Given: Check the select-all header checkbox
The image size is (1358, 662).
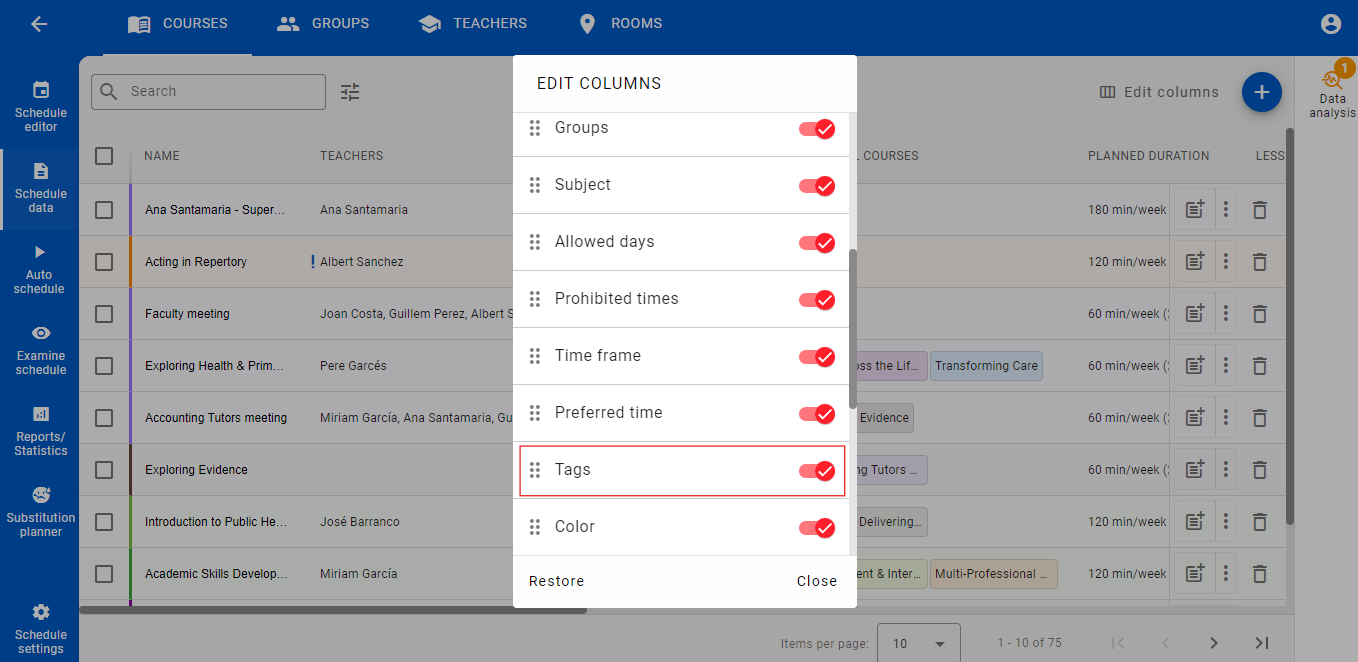Looking at the screenshot, I should point(104,156).
